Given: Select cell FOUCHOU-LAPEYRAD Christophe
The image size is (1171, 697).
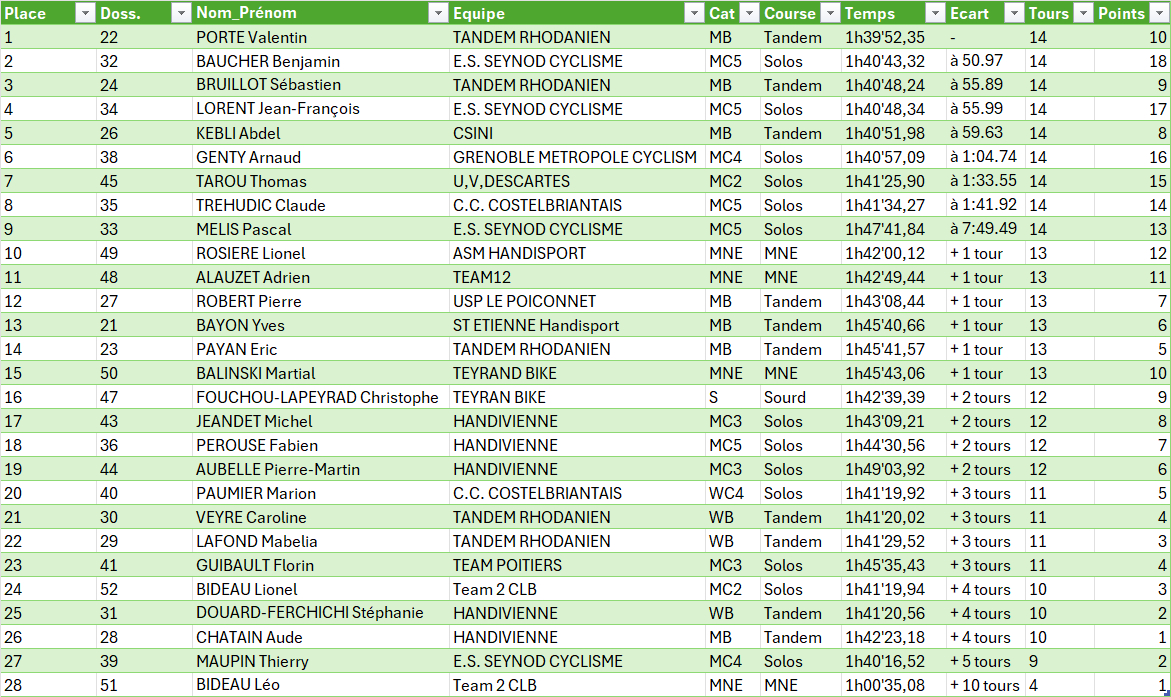Looking at the screenshot, I should (320, 397).
